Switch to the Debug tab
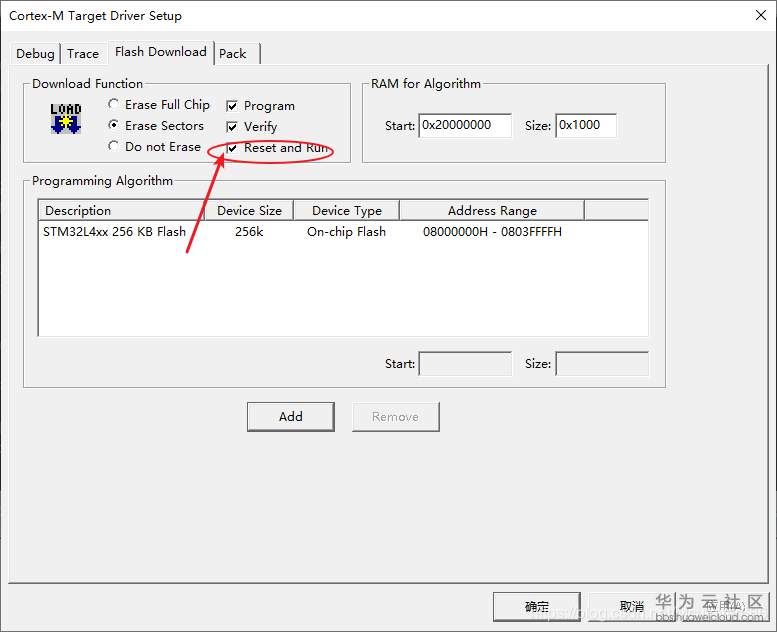 pyautogui.click(x=35, y=54)
